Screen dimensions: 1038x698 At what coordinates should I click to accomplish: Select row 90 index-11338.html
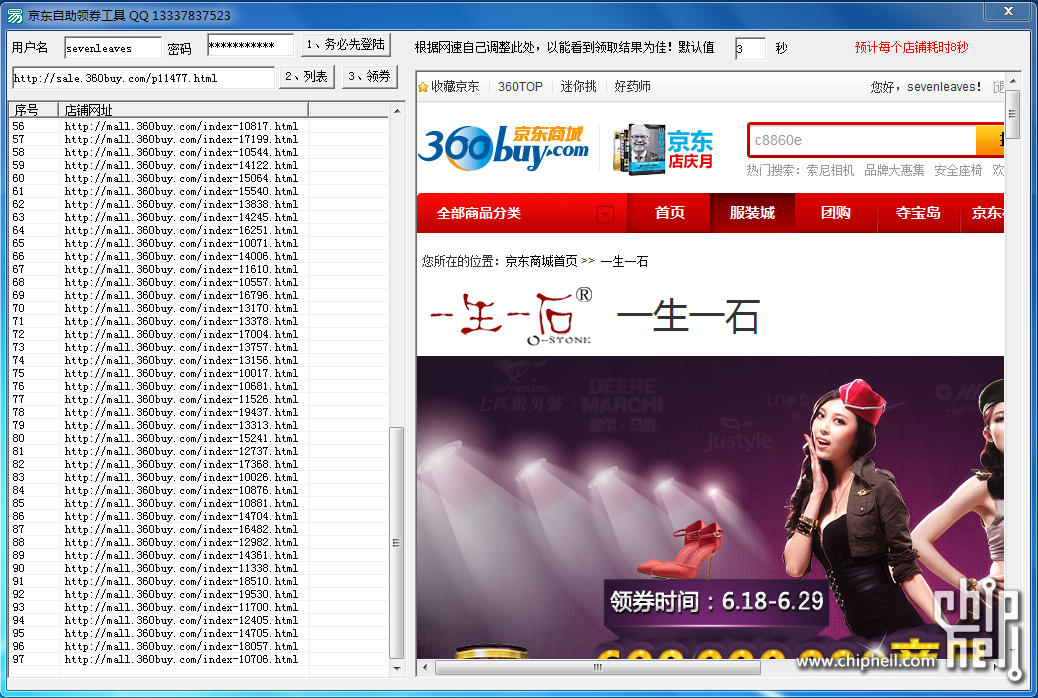coord(199,568)
